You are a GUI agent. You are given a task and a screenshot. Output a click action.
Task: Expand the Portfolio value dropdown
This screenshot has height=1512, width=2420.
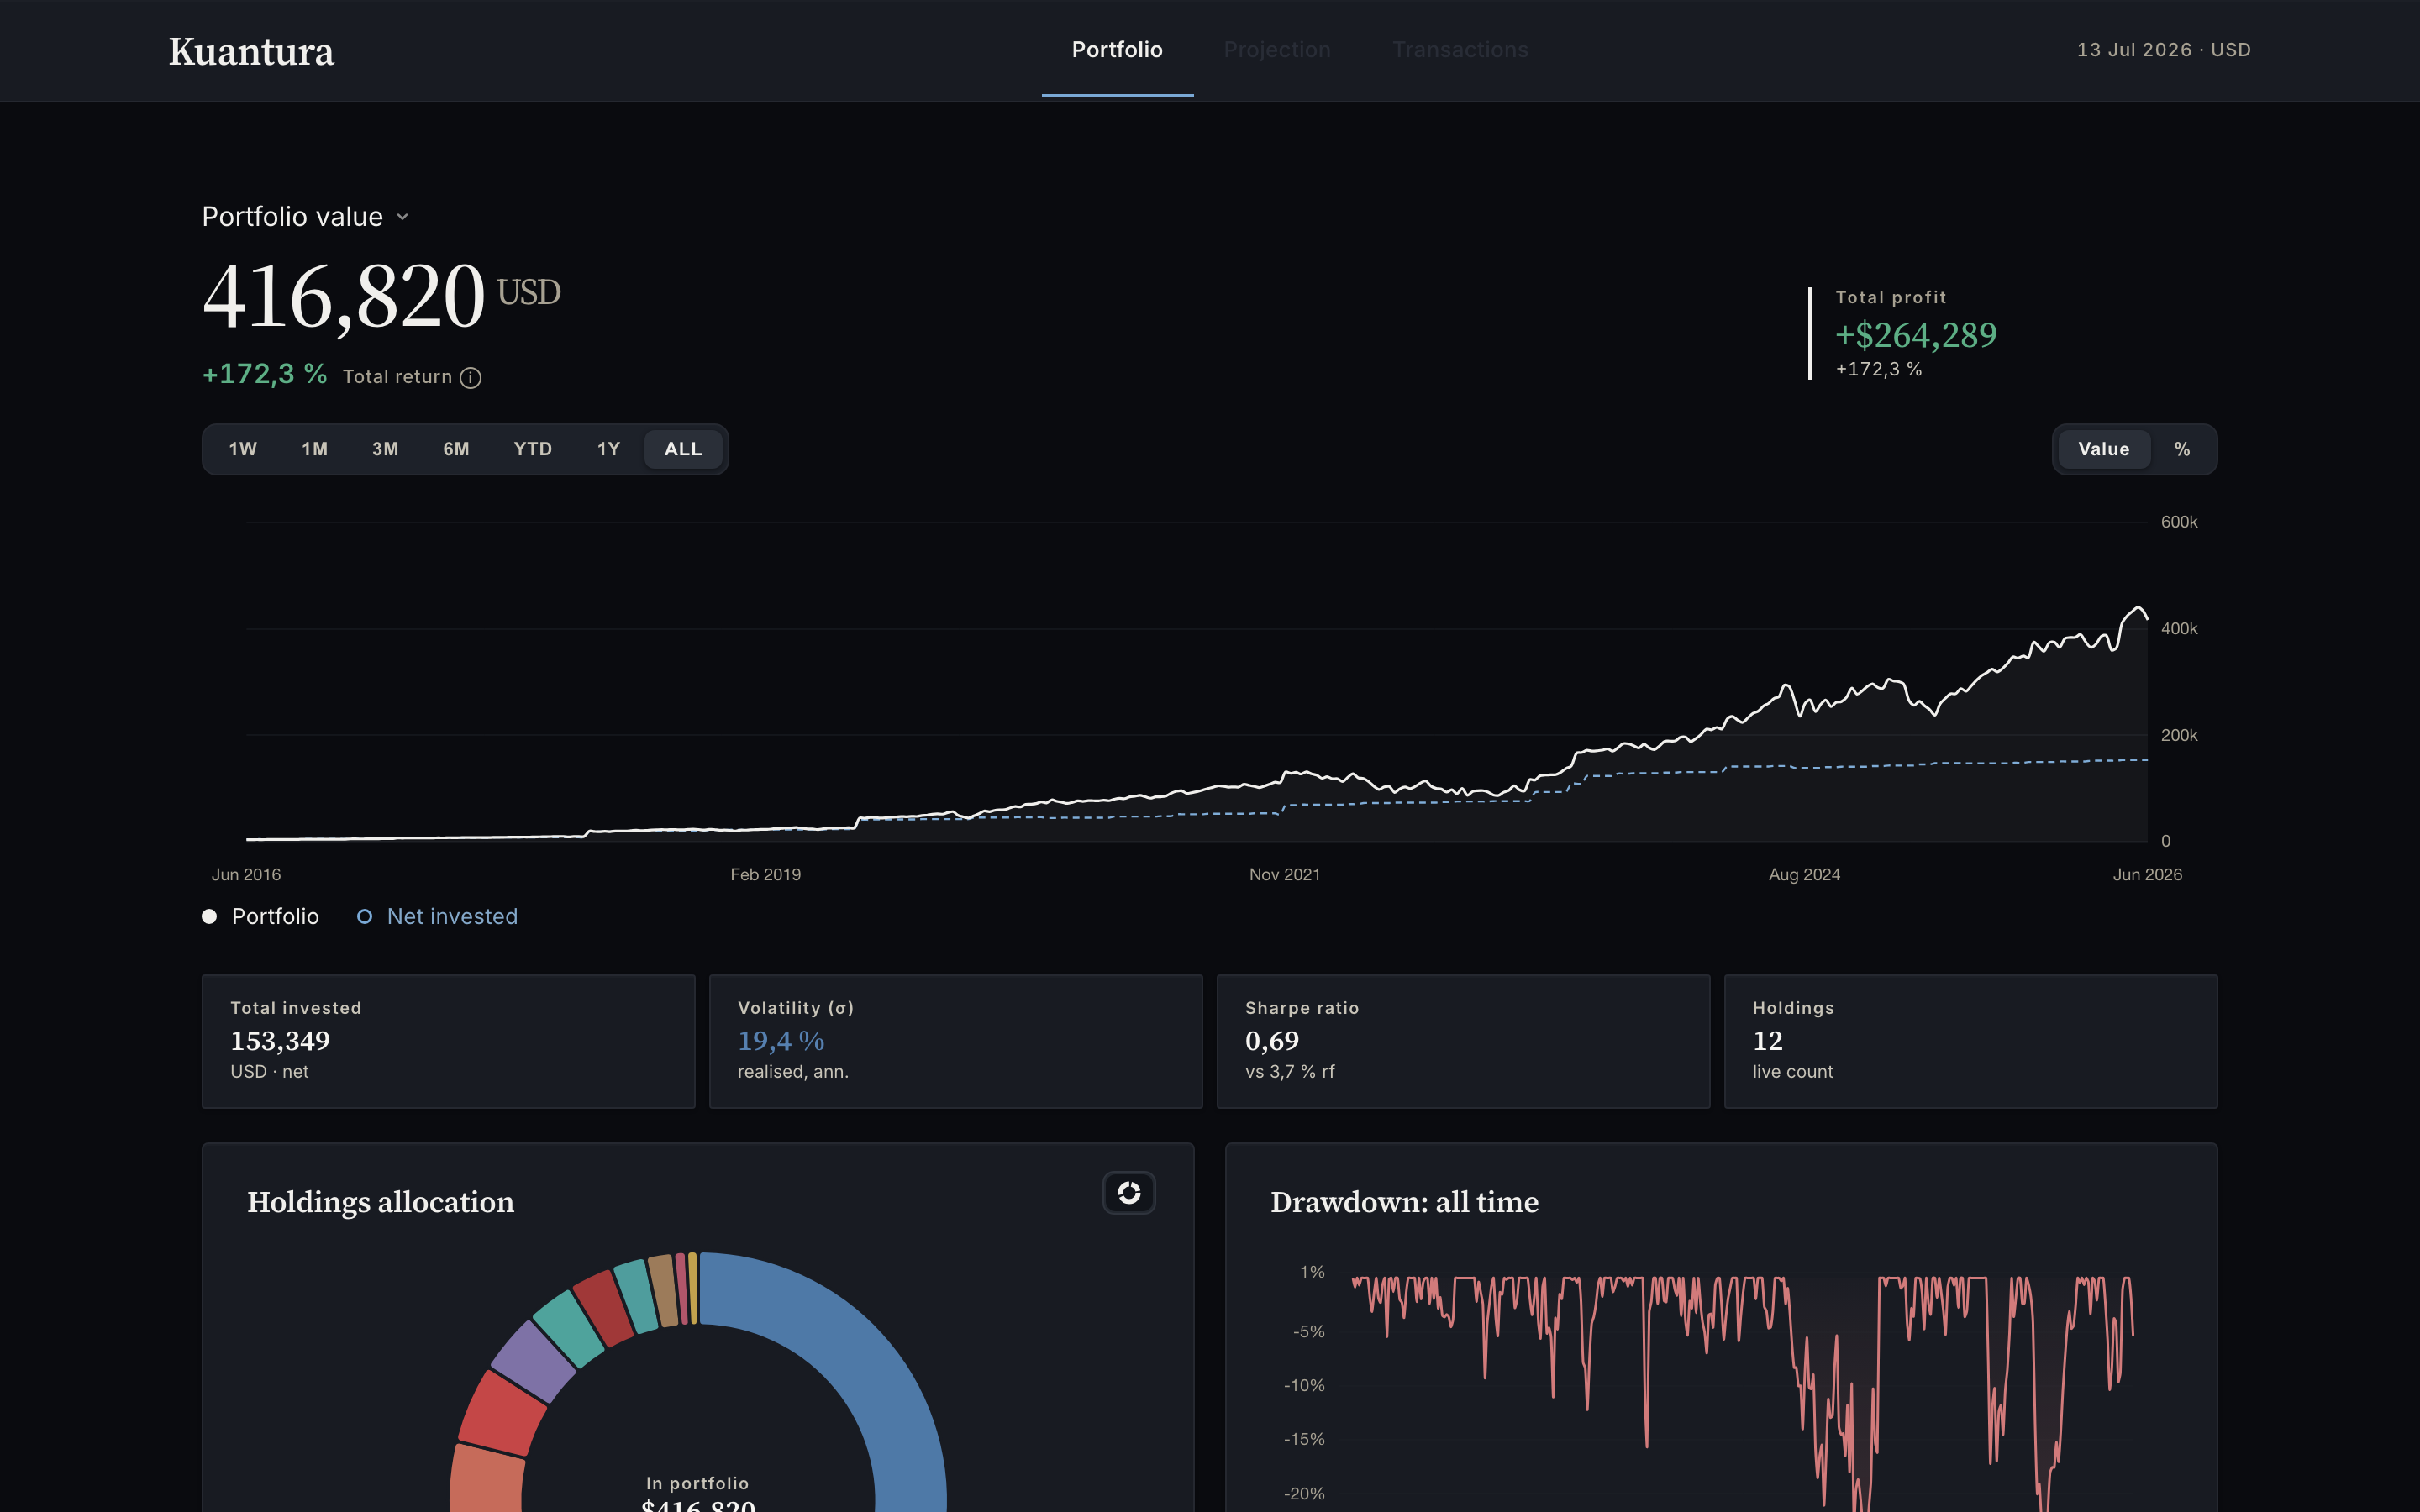pos(306,217)
